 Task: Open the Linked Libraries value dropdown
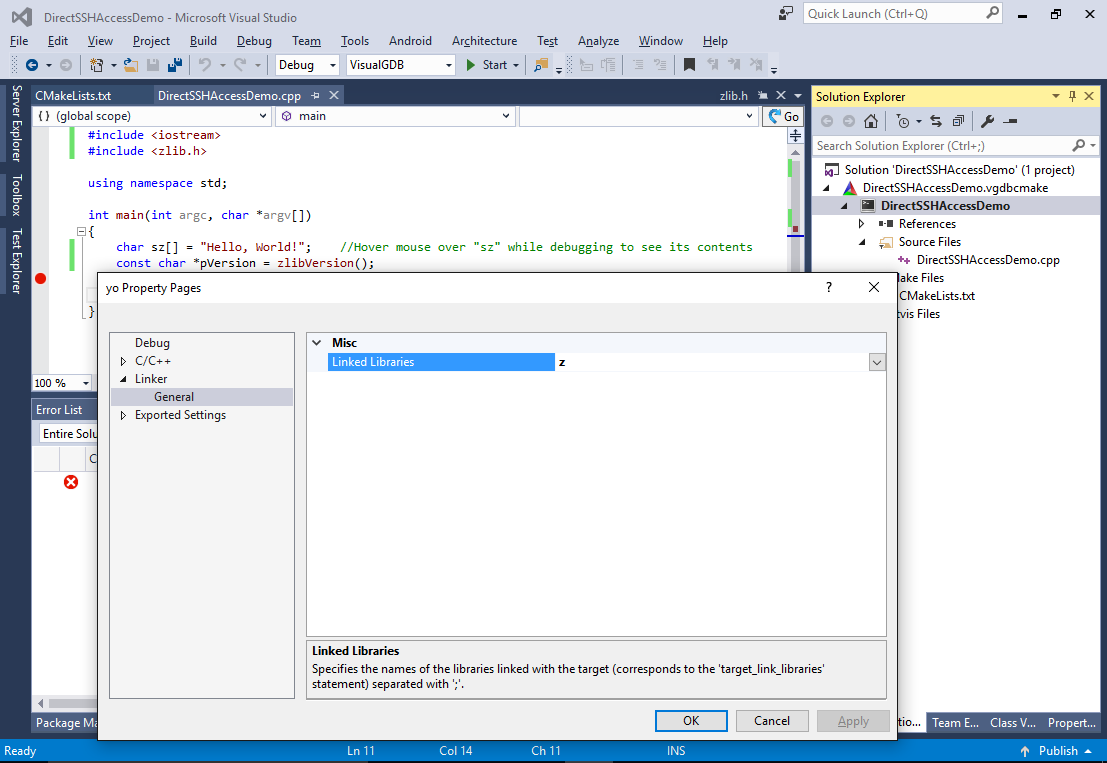(877, 362)
